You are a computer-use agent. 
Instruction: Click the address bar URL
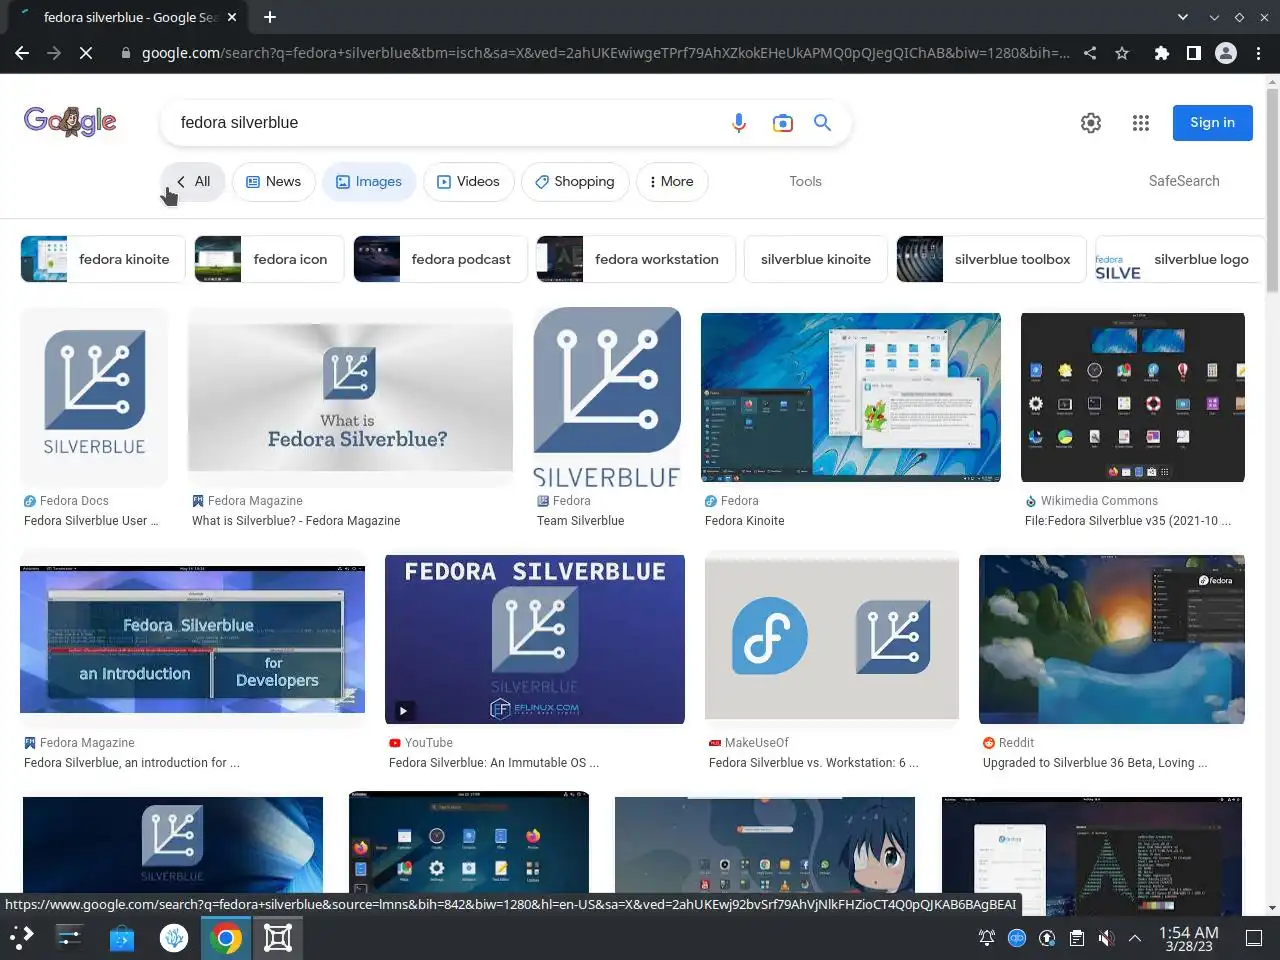[605, 53]
